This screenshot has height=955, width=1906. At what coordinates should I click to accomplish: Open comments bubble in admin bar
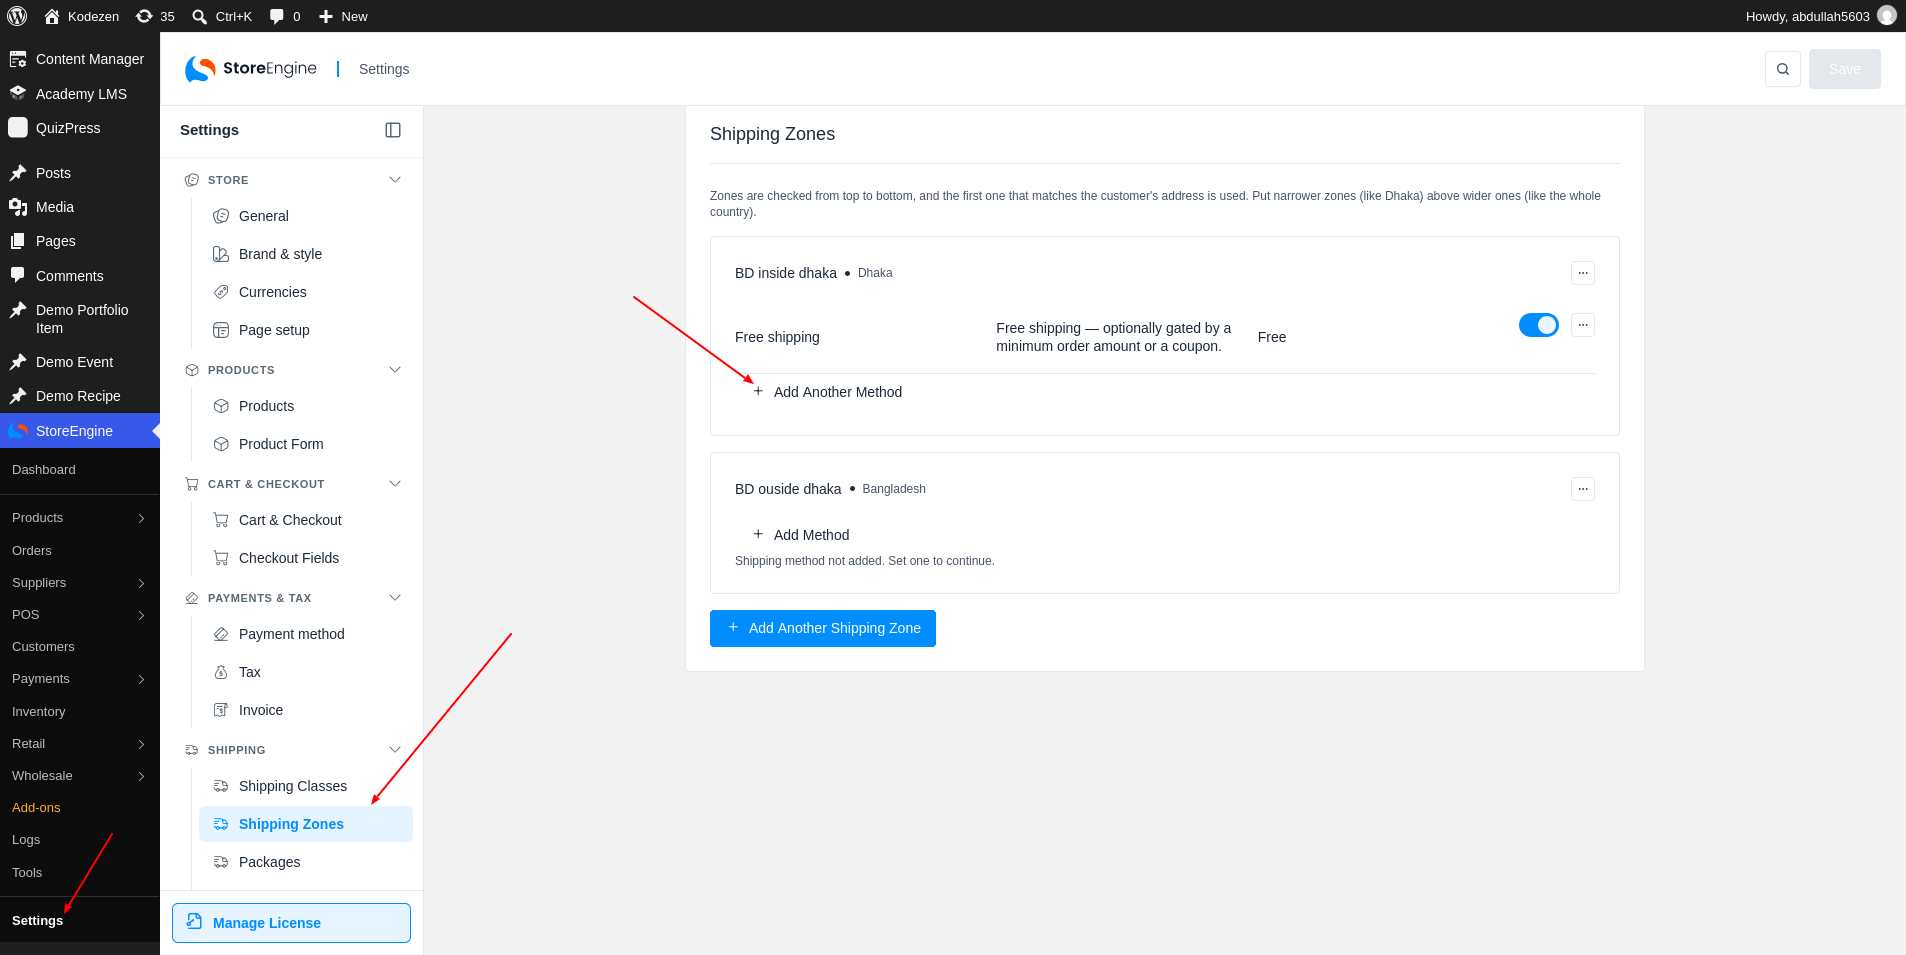[x=277, y=16]
